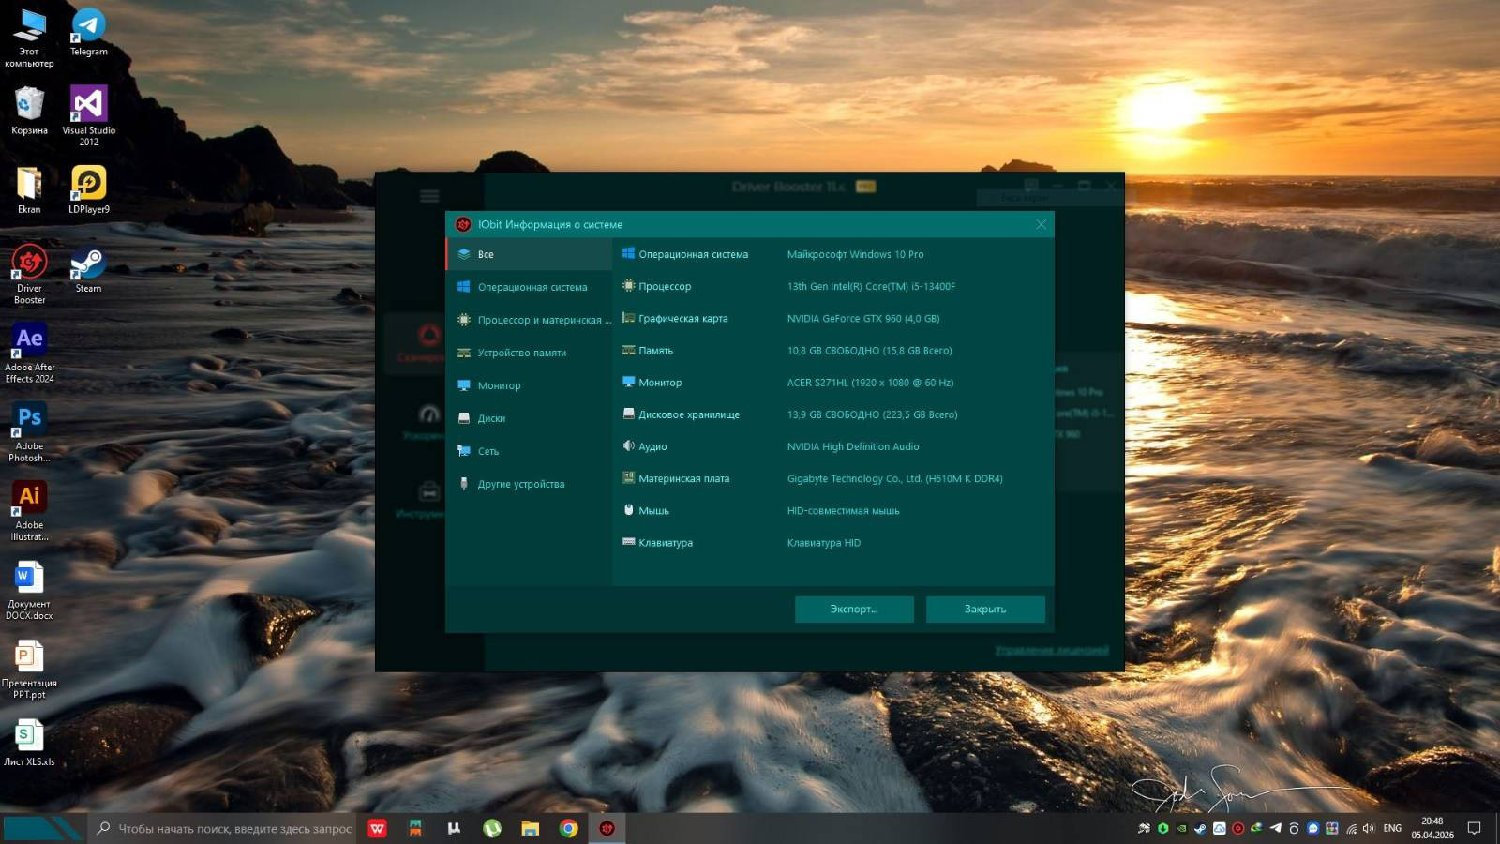Open File Explorer from the taskbar
Screen dimensions: 1500x844
530,828
